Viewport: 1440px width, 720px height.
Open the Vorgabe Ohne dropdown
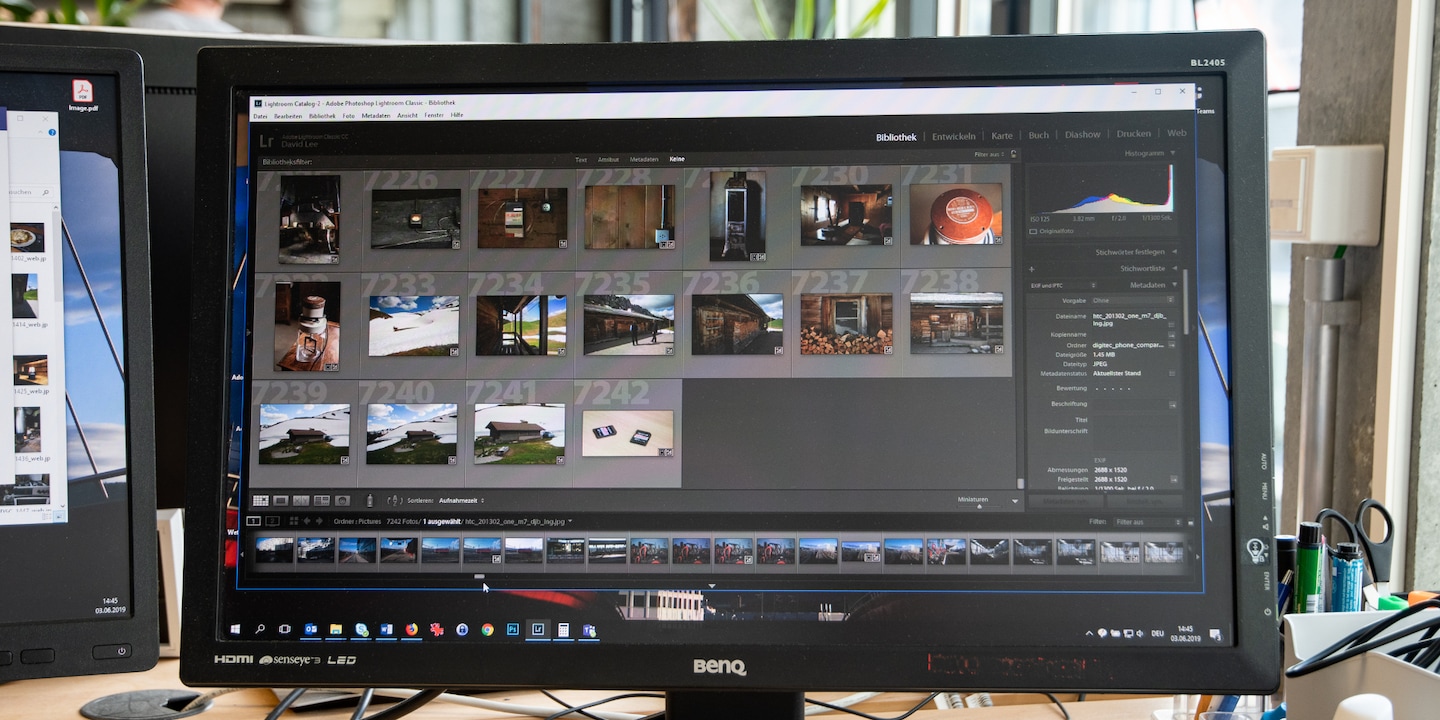tap(1132, 300)
